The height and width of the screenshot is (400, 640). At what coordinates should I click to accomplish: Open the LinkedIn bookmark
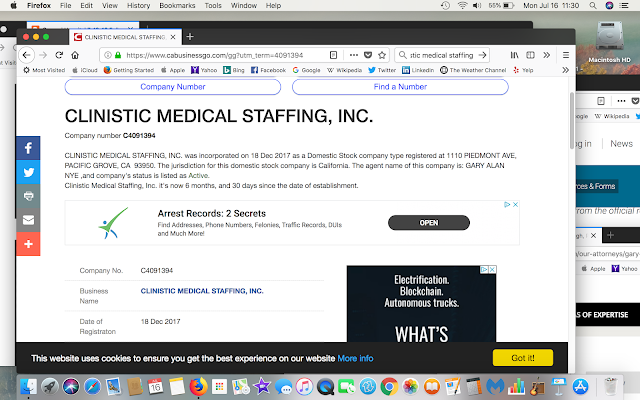[x=418, y=70]
